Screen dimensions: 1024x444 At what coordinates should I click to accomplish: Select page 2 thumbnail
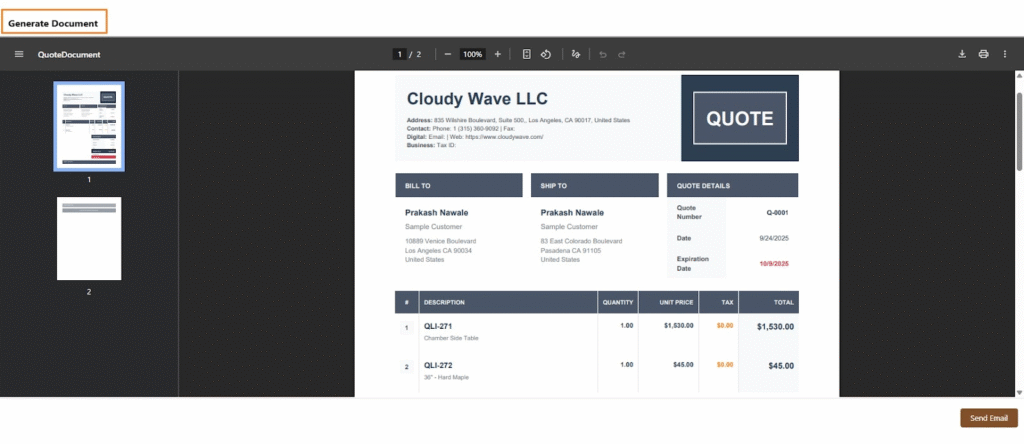coord(89,238)
